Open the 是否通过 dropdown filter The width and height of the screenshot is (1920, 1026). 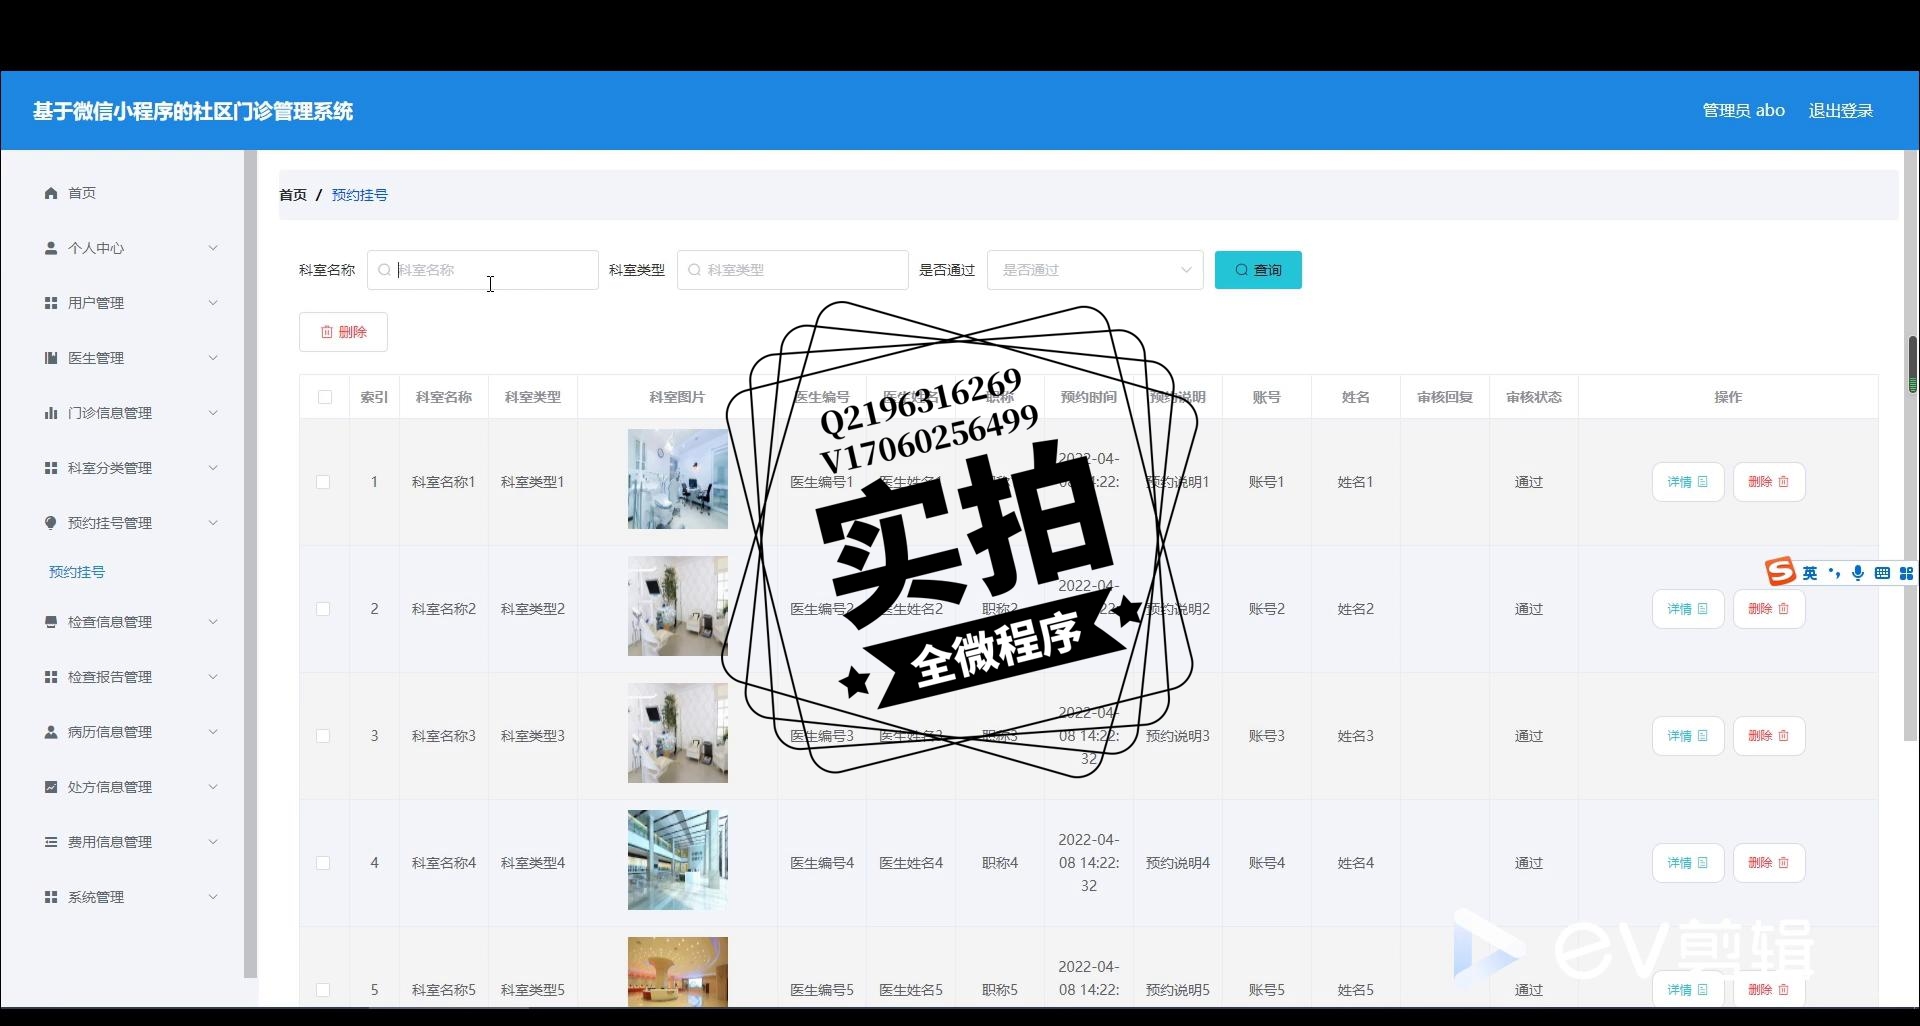tap(1095, 270)
